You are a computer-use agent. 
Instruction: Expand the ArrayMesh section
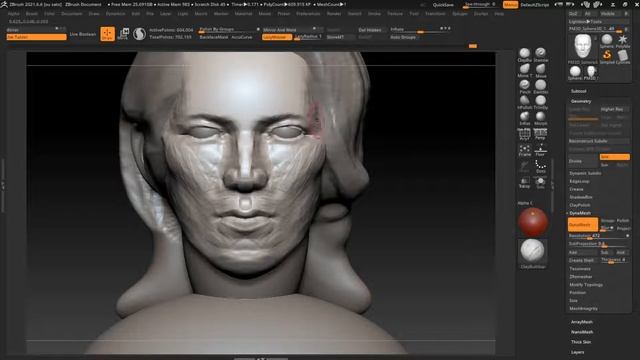click(x=582, y=322)
